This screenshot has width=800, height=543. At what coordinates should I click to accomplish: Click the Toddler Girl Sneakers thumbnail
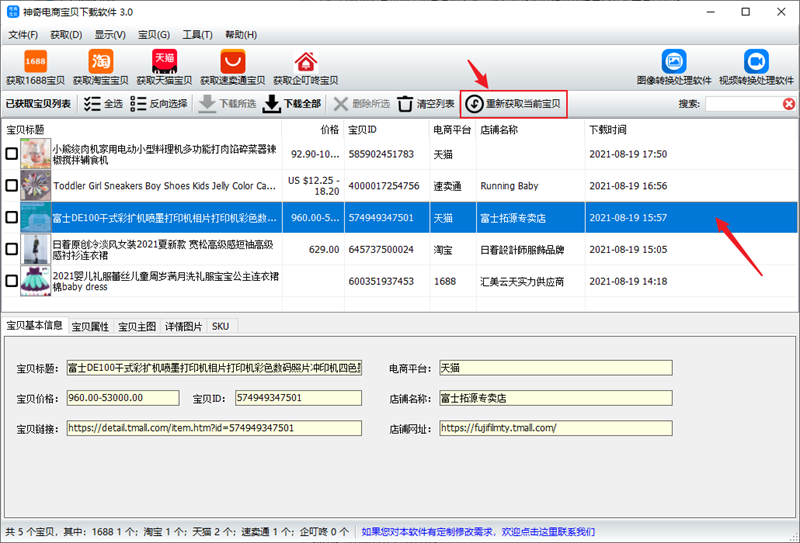pos(35,185)
